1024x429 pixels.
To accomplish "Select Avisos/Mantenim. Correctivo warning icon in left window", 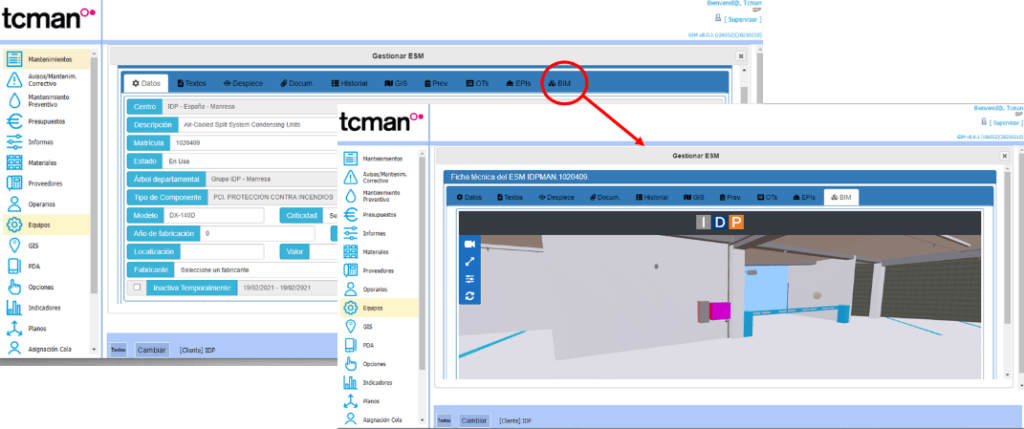I will pos(14,79).
